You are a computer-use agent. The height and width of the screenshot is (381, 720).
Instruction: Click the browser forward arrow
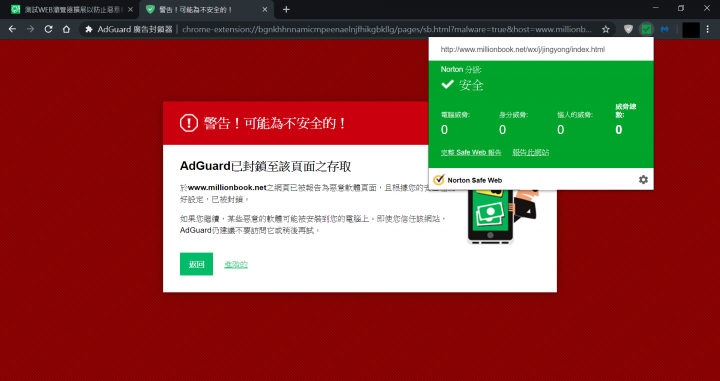point(30,29)
